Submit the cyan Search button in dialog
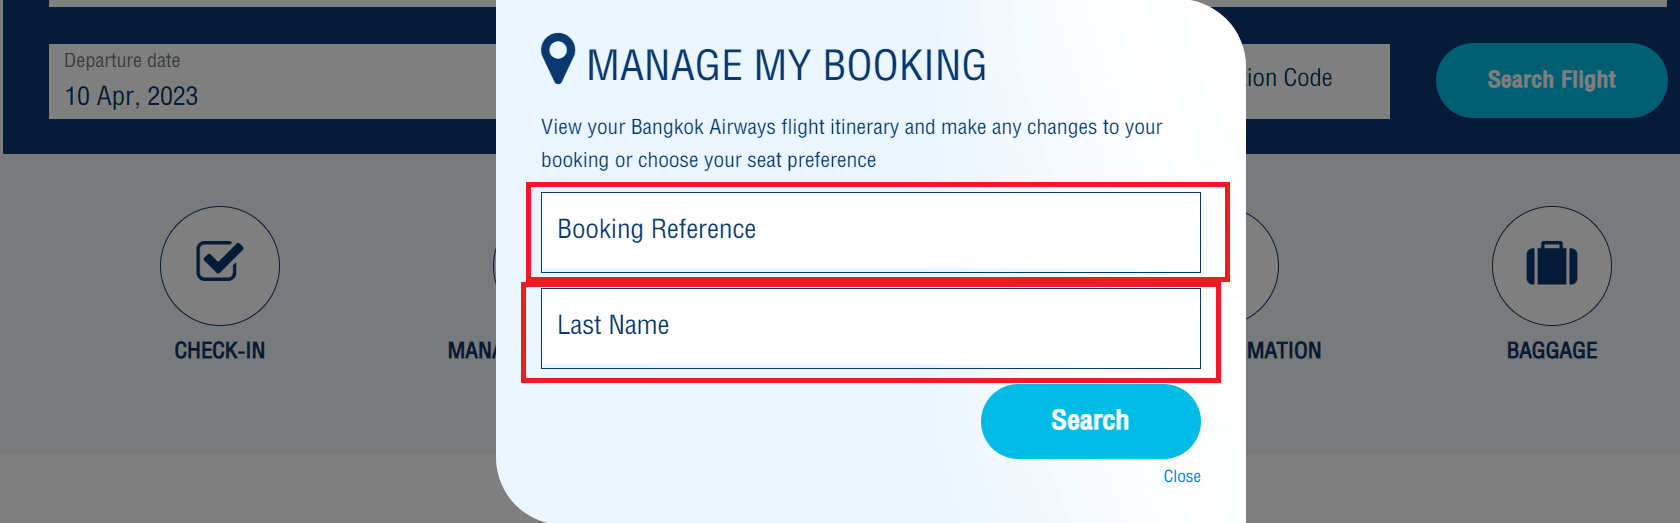Image resolution: width=1680 pixels, height=523 pixels. point(1091,421)
